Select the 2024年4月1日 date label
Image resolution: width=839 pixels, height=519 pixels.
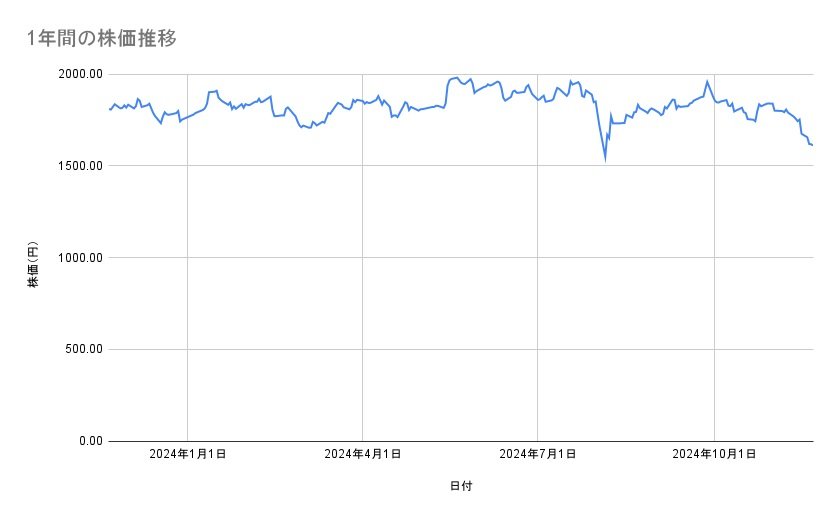[363, 455]
